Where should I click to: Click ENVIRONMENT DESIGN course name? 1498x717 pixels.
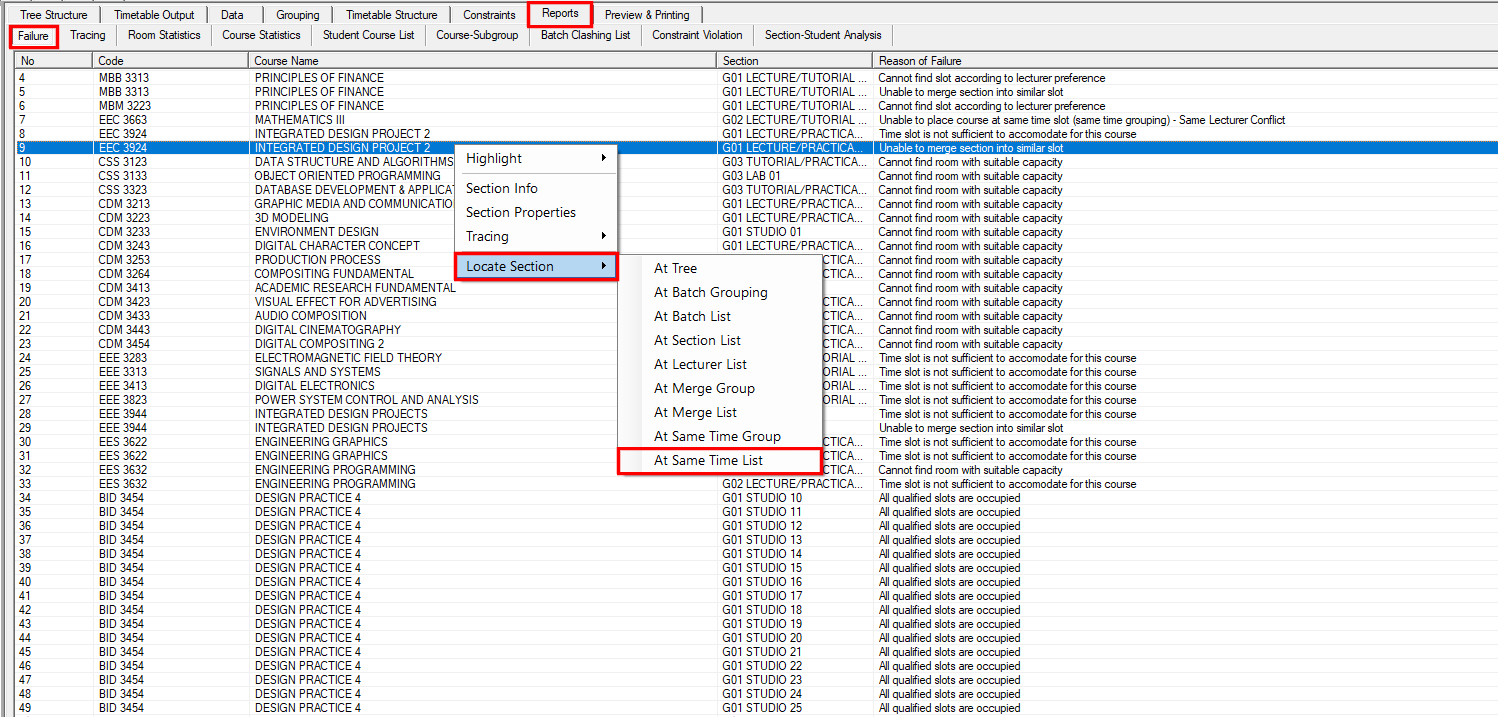pos(316,232)
